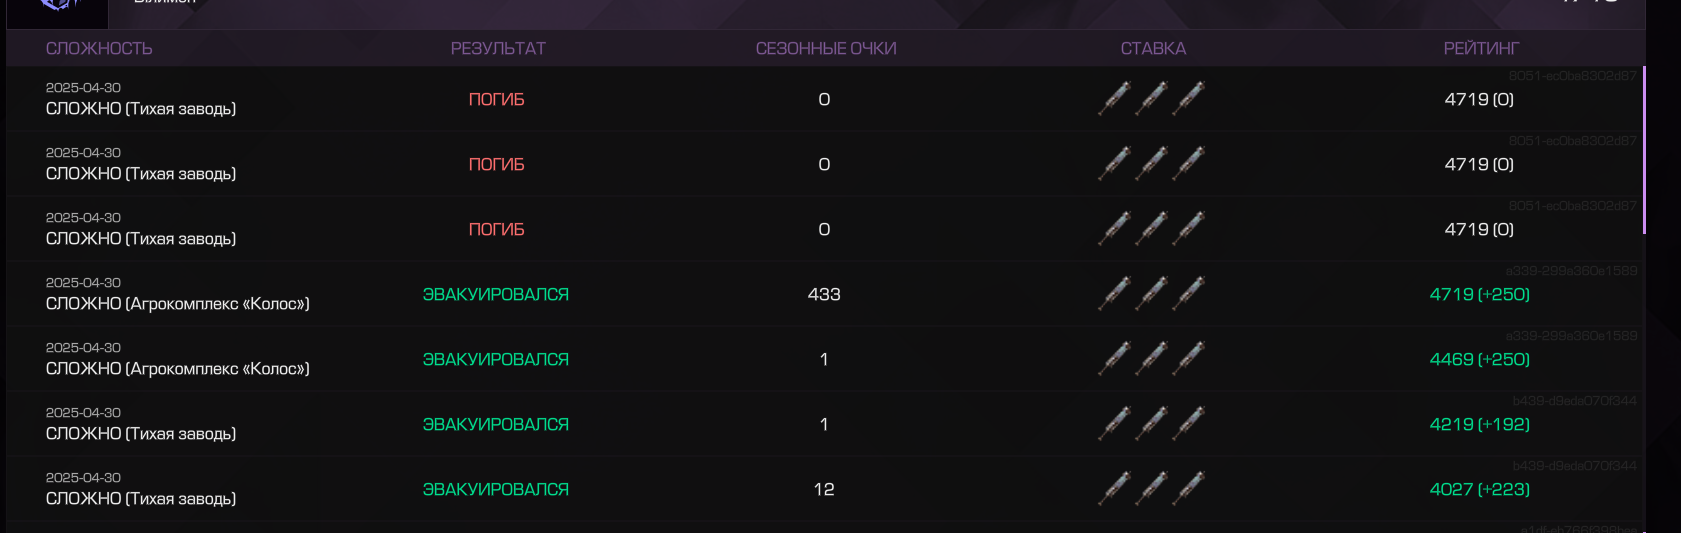Click the last syringe icon in third row
Screen dimensions: 1681x533
coord(1189,229)
